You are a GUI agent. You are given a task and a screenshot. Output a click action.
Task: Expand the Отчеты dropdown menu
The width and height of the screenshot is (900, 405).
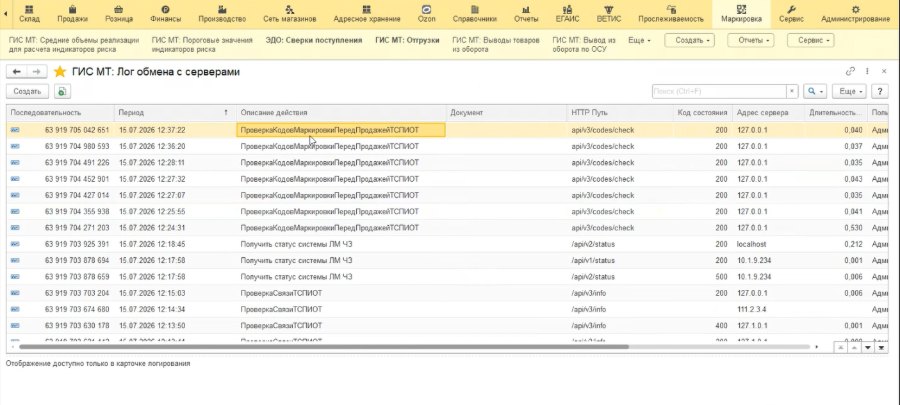pyautogui.click(x=750, y=41)
